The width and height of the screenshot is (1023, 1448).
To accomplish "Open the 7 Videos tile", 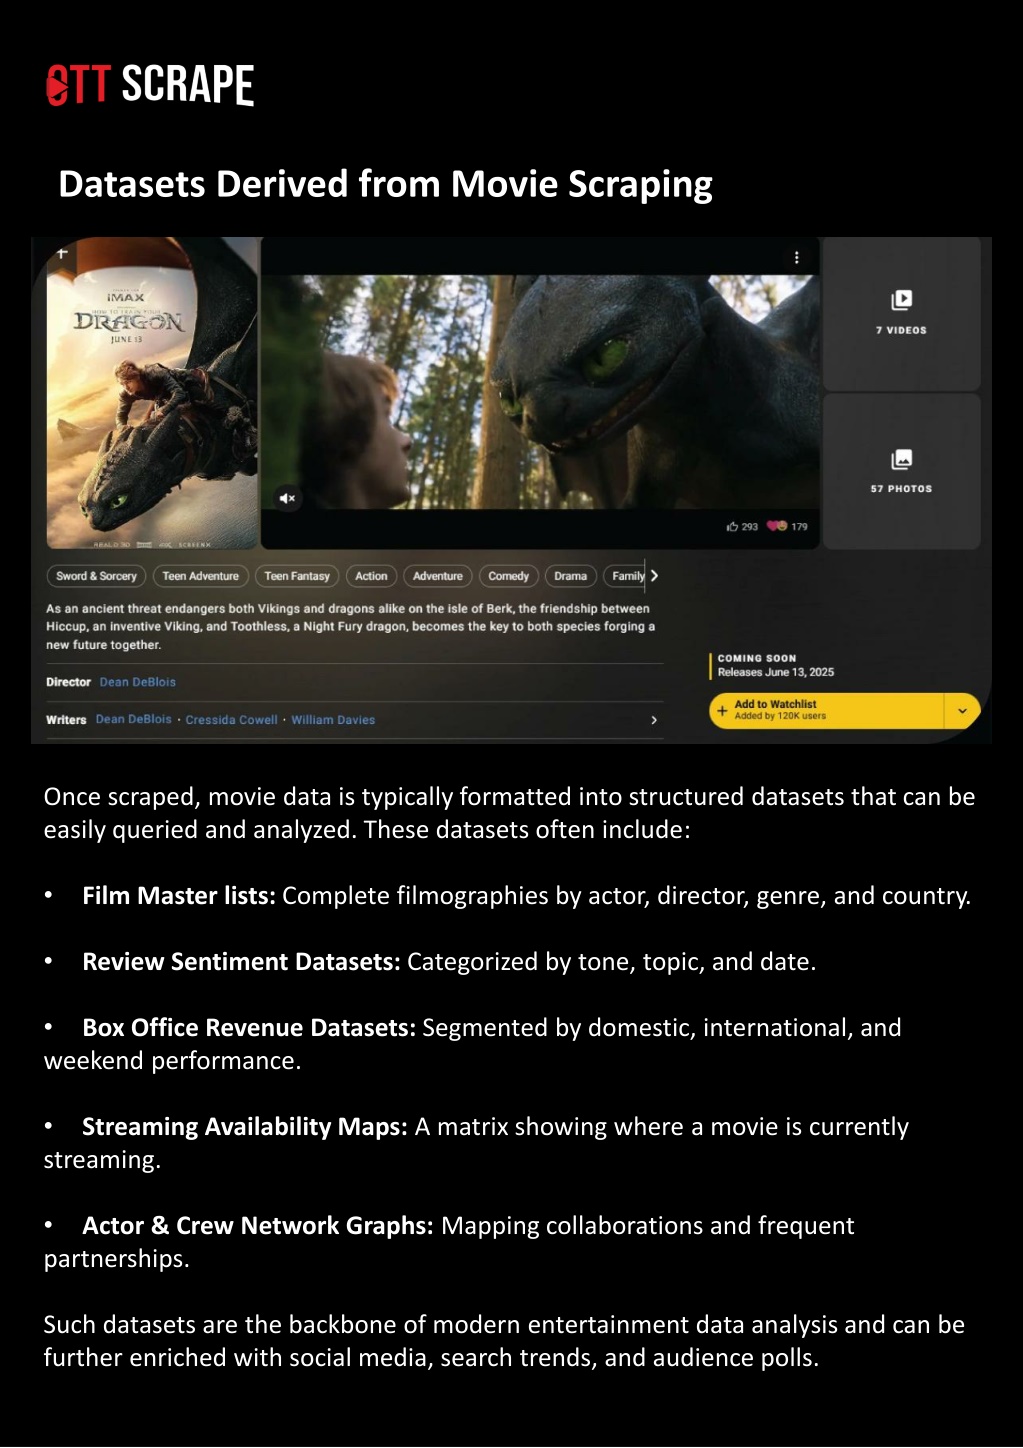I will tap(901, 313).
